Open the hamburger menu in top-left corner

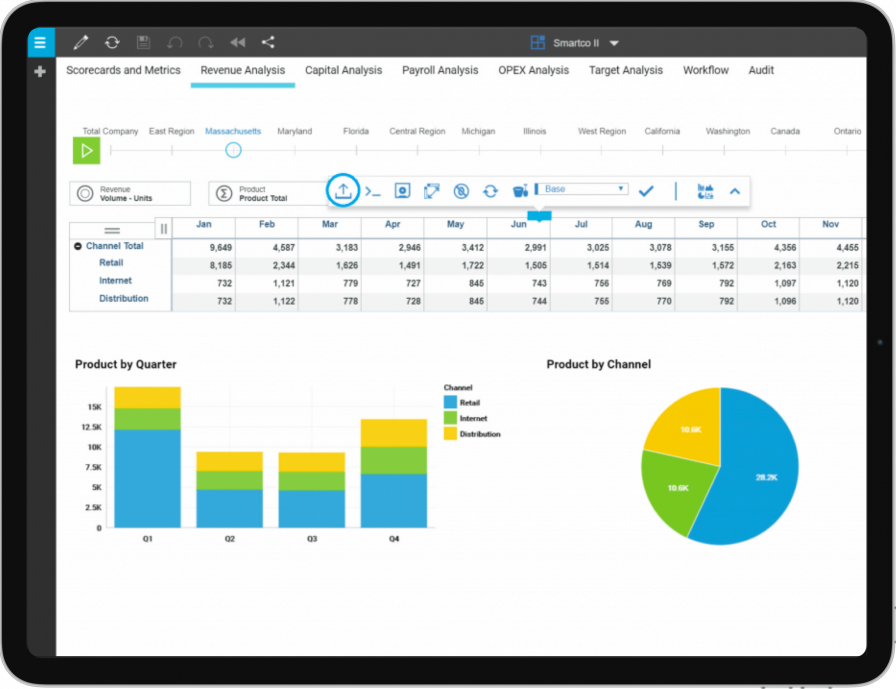click(40, 42)
